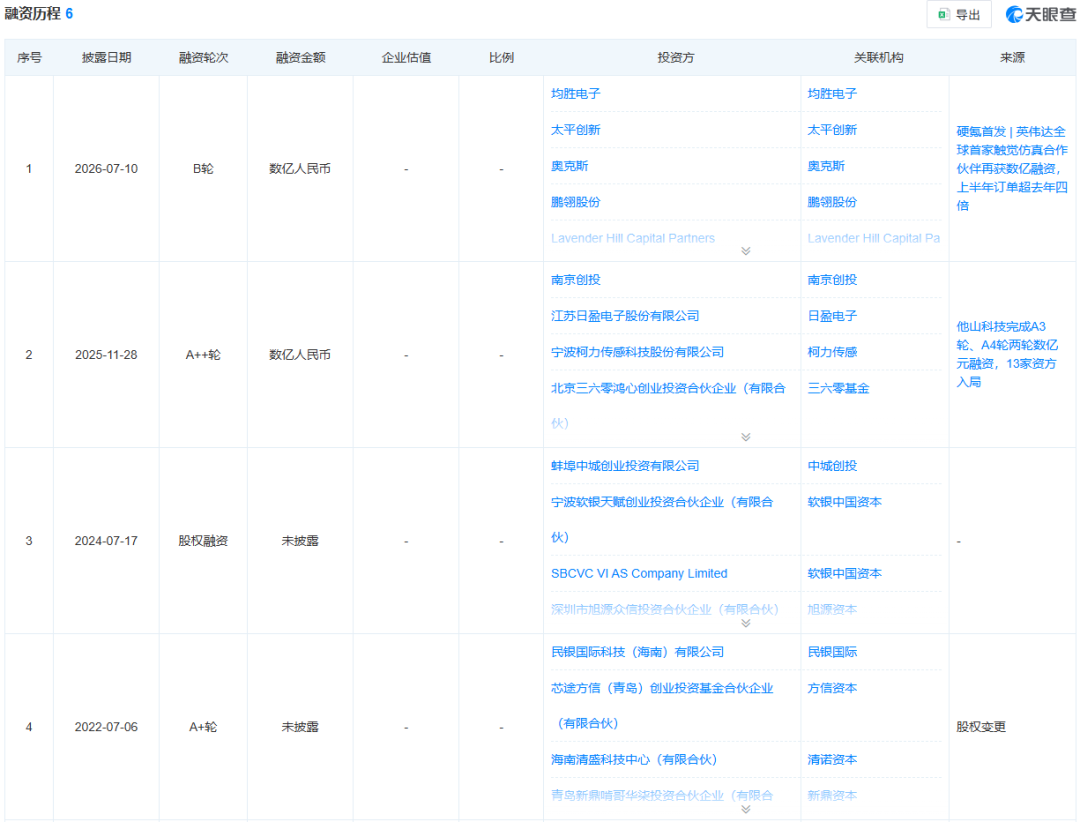Image resolution: width=1080 pixels, height=822 pixels.
Task: Open the 日盈电子 related institution link
Action: [832, 316]
